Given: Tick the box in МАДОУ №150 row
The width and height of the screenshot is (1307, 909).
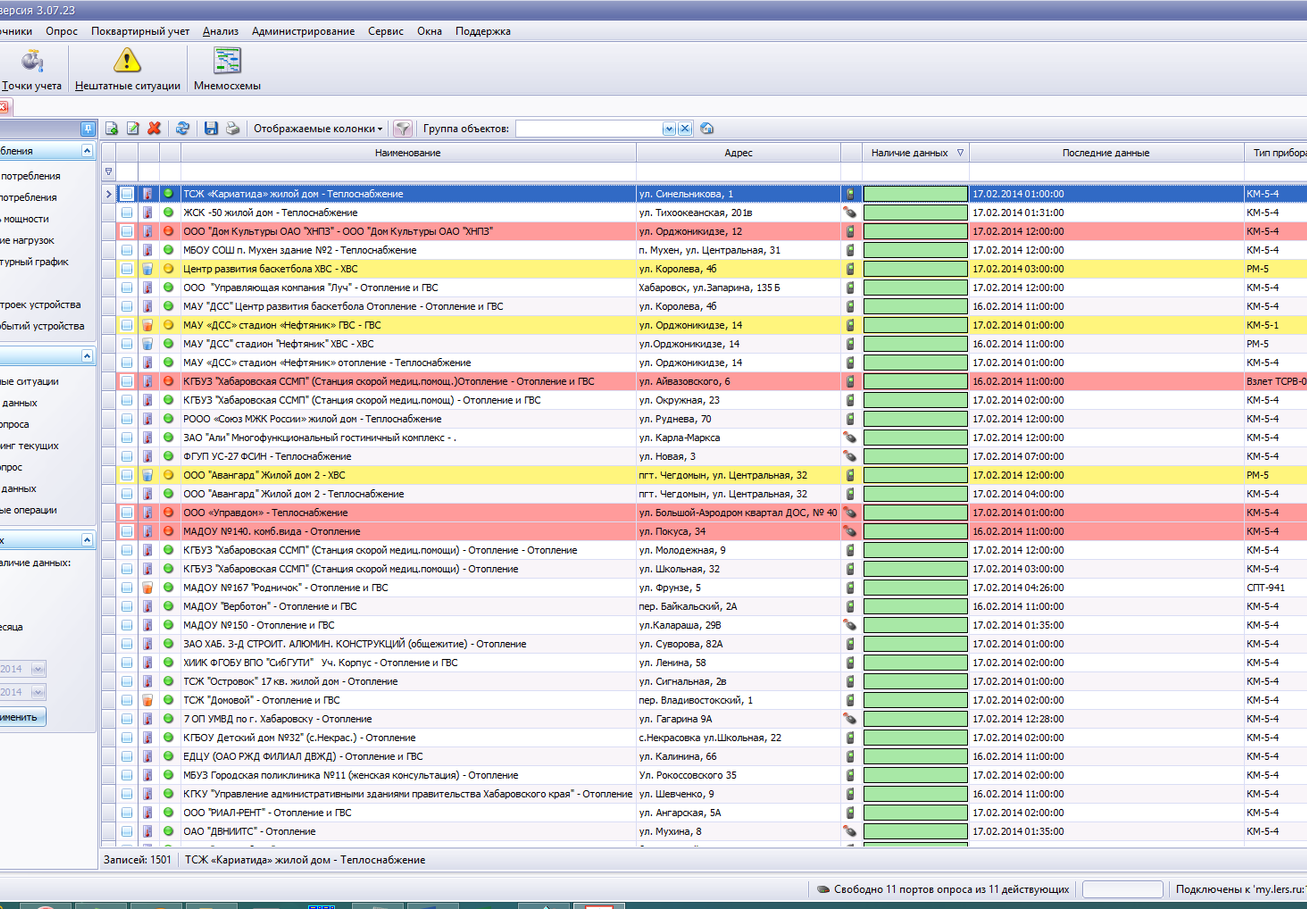Looking at the screenshot, I should (127, 625).
